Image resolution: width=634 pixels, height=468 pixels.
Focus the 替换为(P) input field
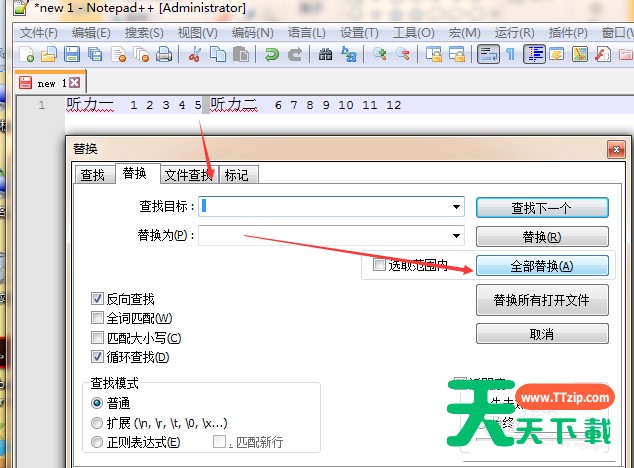[x=331, y=236]
